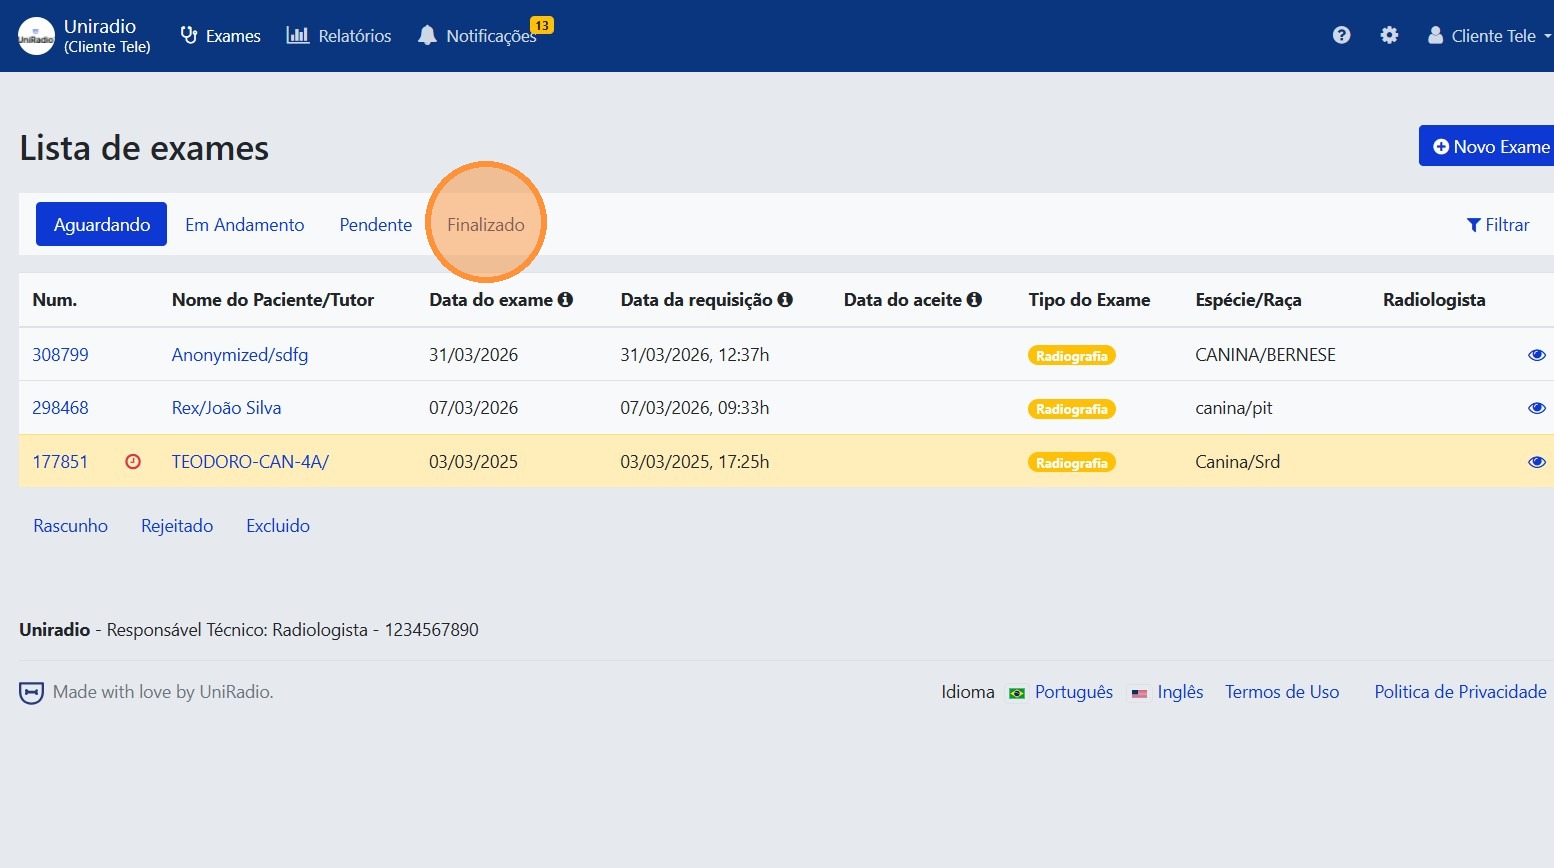View exam 177851 using eye icon
Image resolution: width=1554 pixels, height=868 pixels.
point(1536,462)
